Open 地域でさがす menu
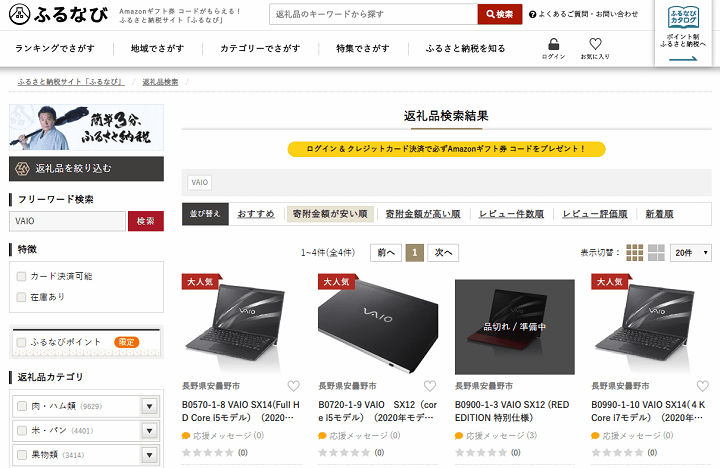Viewport: 720px width, 468px height. [158, 48]
